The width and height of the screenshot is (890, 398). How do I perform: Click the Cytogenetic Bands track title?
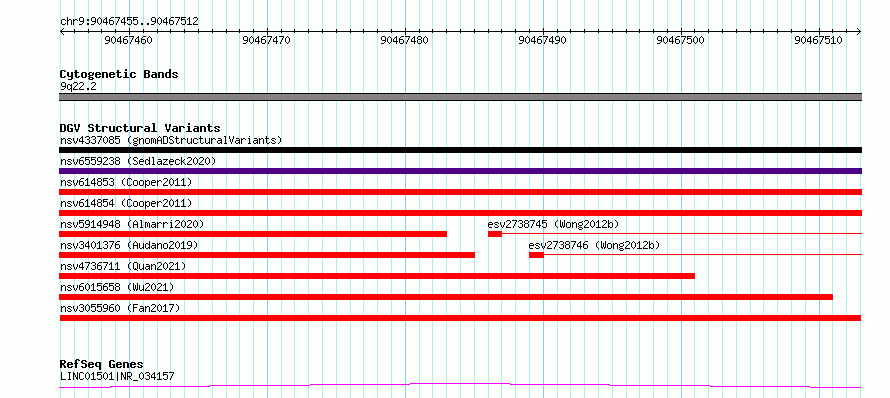(x=119, y=74)
